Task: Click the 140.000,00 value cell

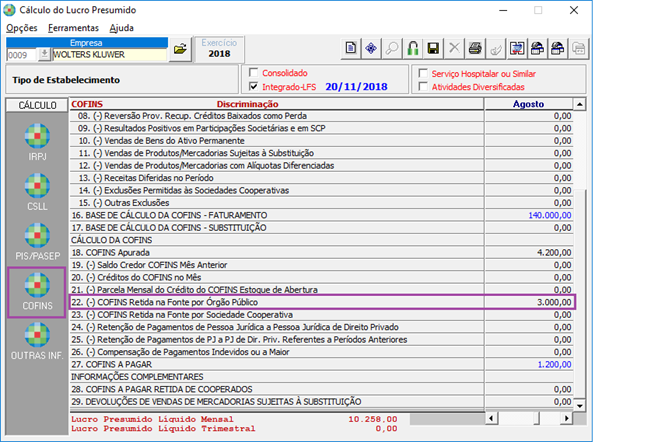Action: (x=528, y=215)
